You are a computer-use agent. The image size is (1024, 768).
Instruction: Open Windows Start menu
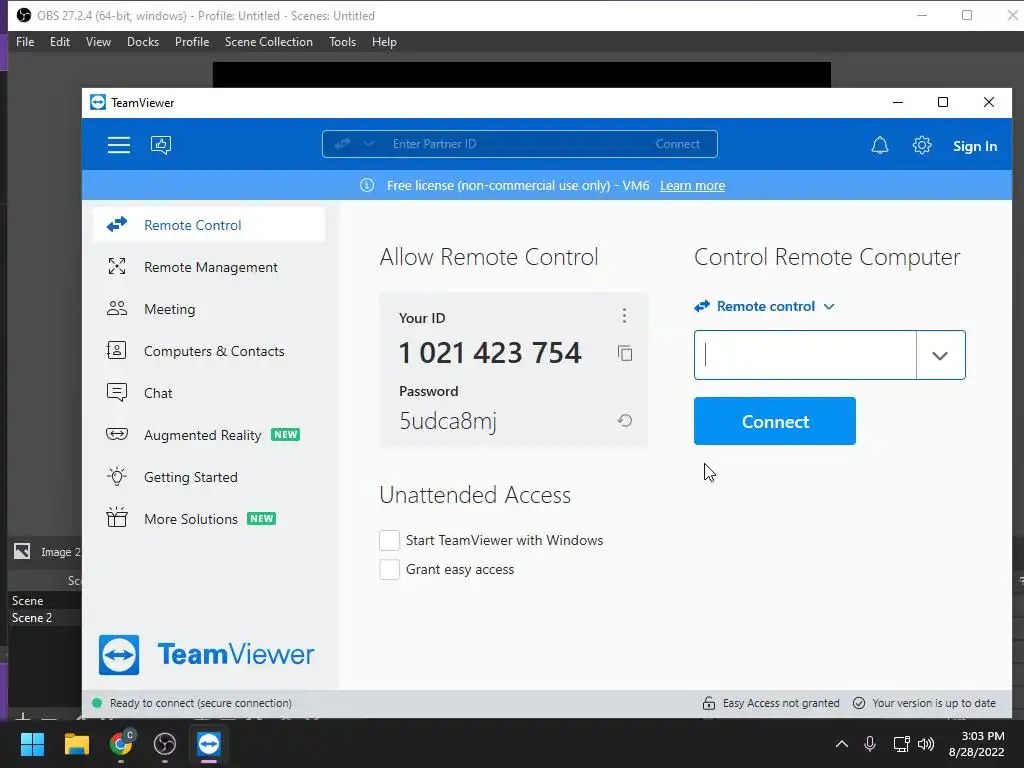coord(32,744)
